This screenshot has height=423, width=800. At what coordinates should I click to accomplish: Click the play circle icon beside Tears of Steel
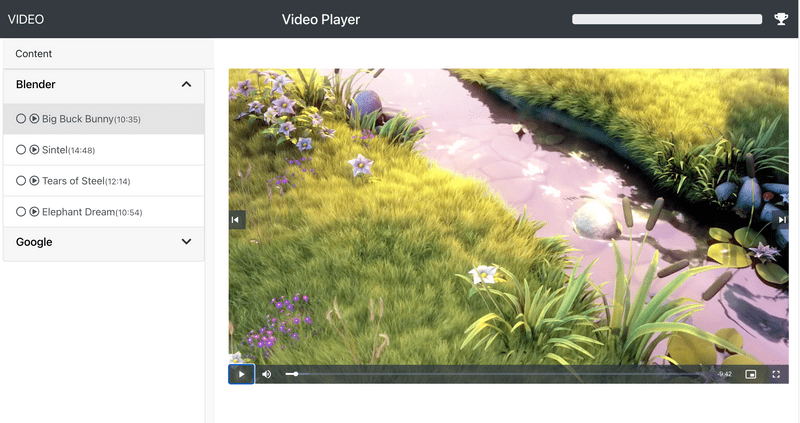tap(34, 181)
